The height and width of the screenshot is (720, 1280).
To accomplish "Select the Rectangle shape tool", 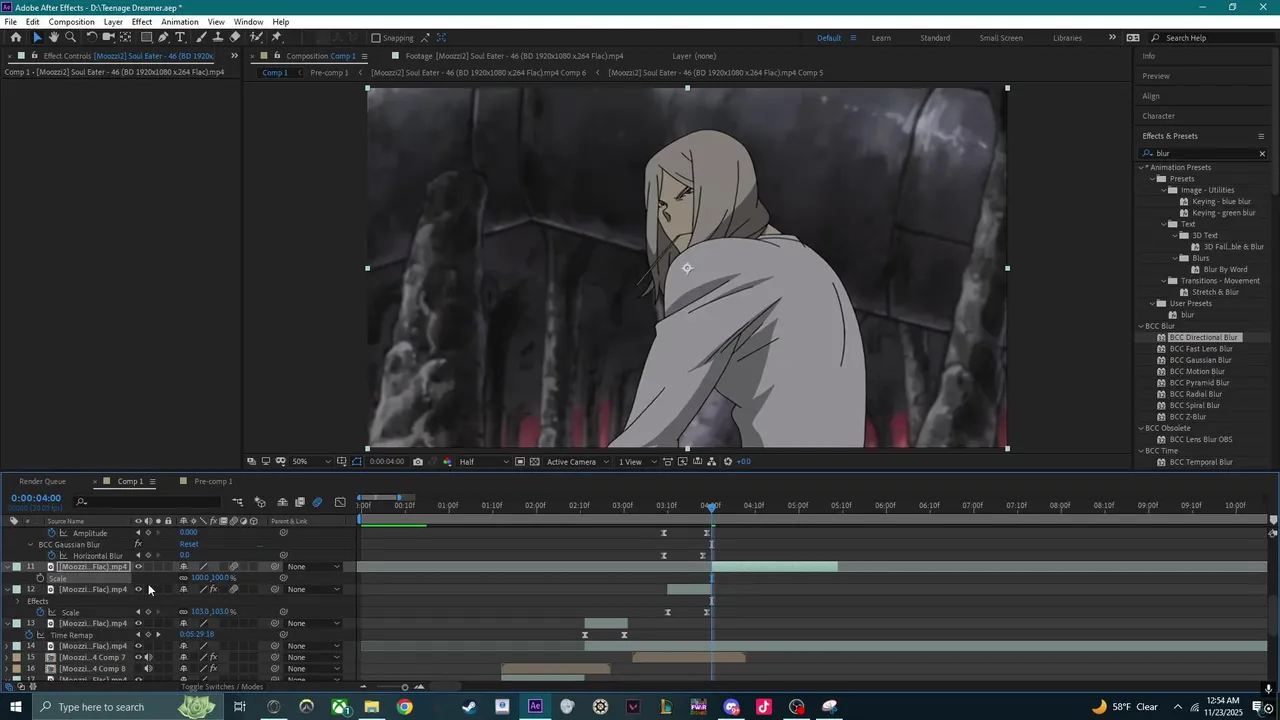I will tap(146, 37).
